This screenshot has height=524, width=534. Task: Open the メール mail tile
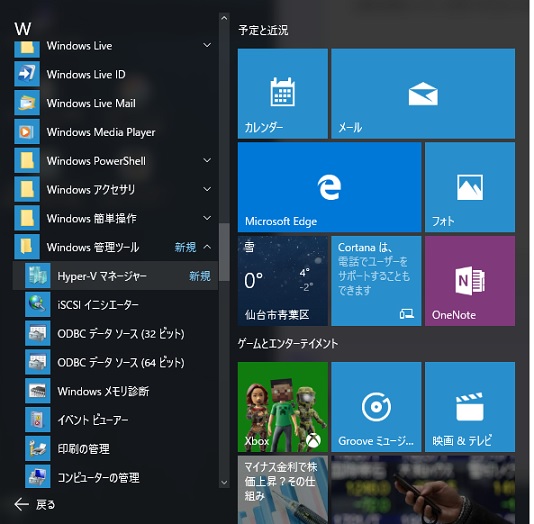pos(423,93)
